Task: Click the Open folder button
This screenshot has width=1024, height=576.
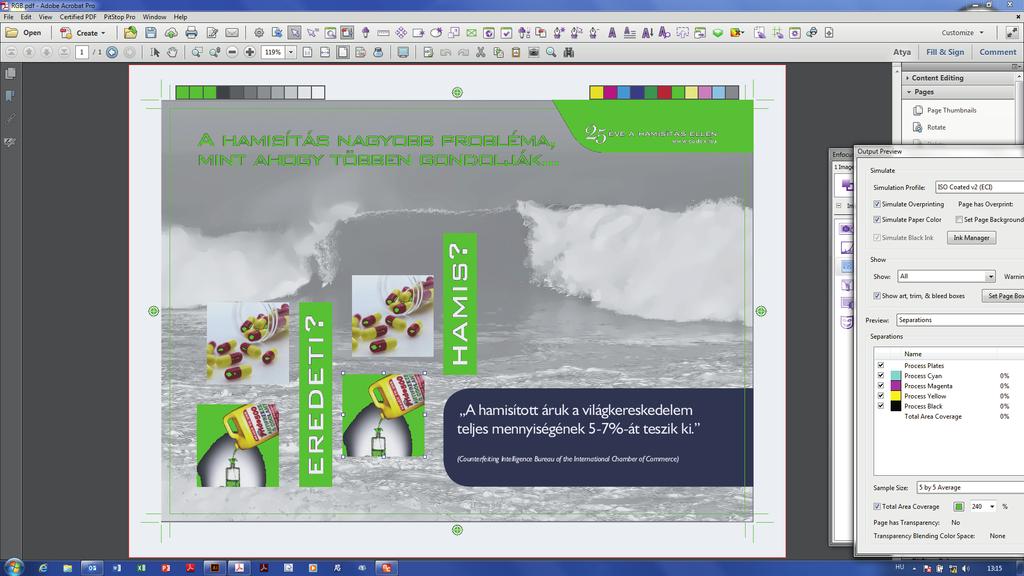Action: (x=24, y=33)
